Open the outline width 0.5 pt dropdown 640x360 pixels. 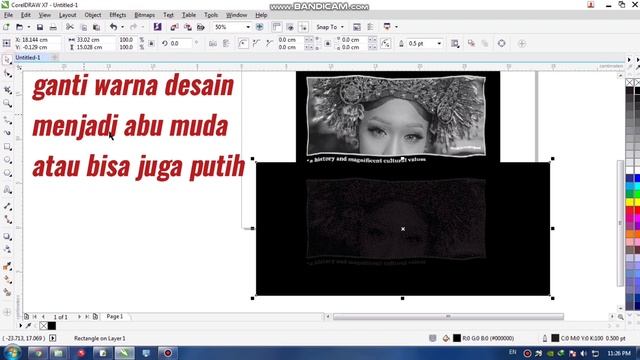pos(439,43)
